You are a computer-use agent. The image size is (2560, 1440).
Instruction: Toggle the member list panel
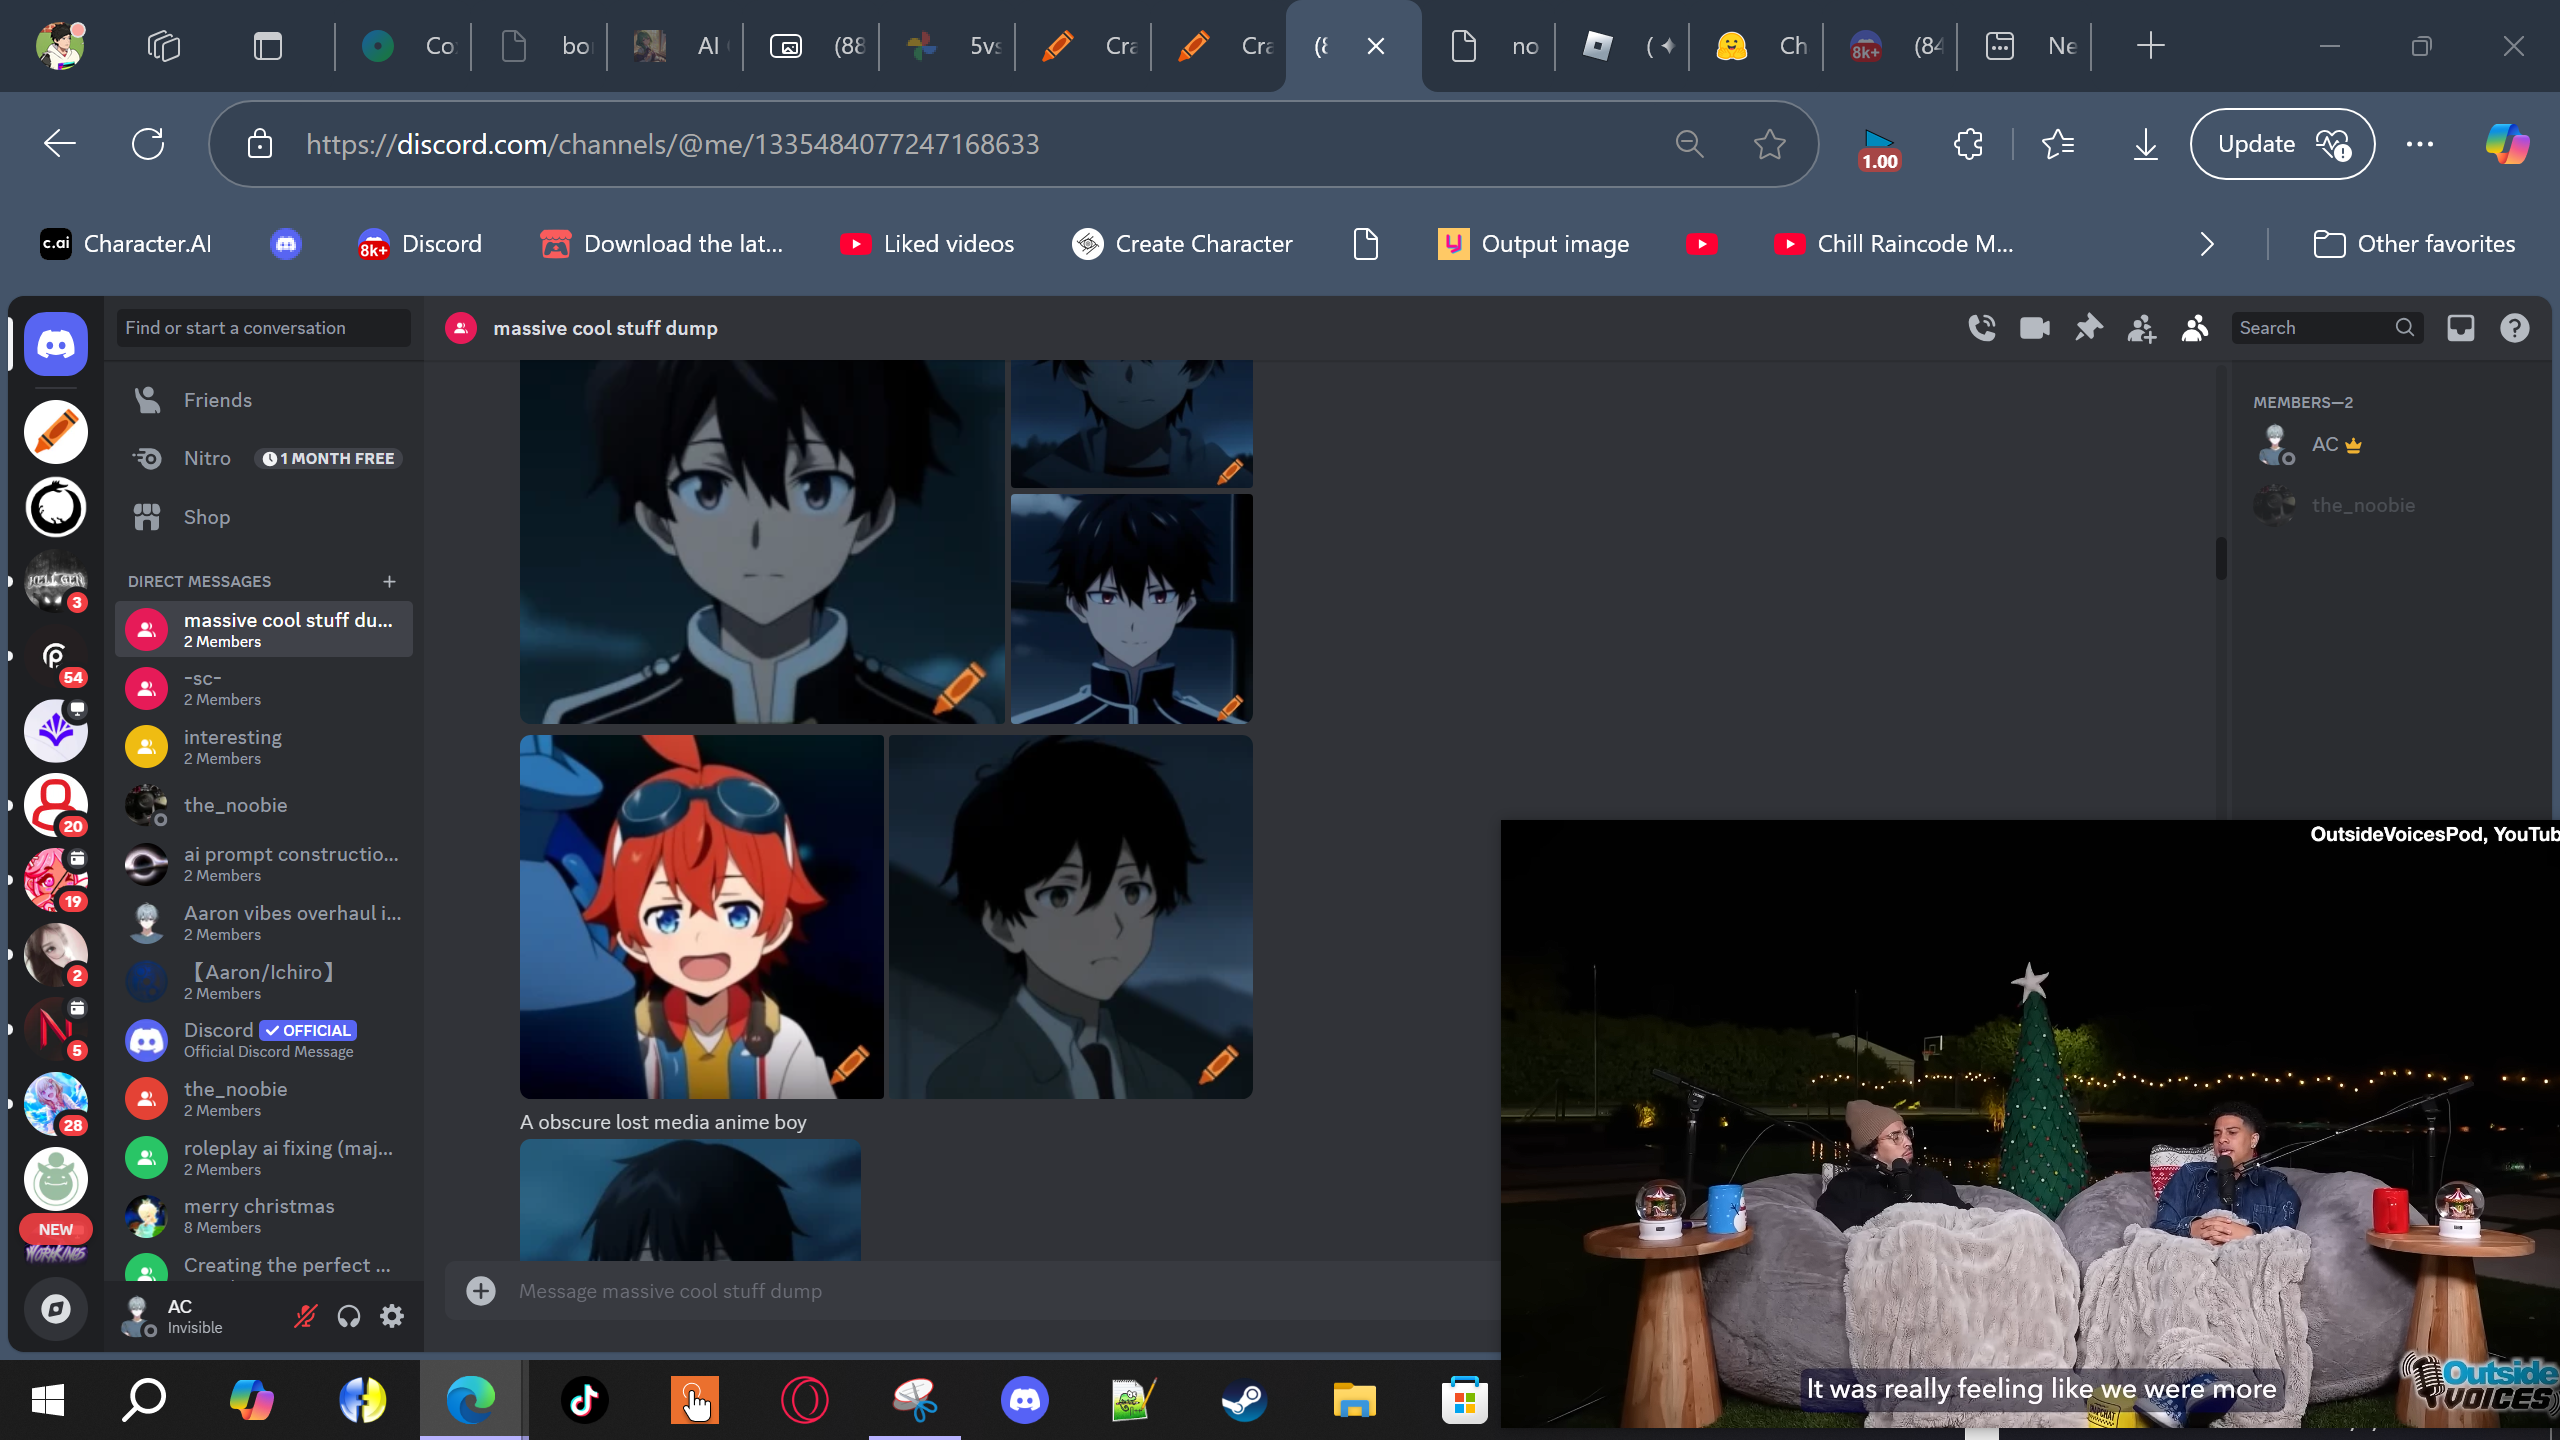(x=2195, y=328)
